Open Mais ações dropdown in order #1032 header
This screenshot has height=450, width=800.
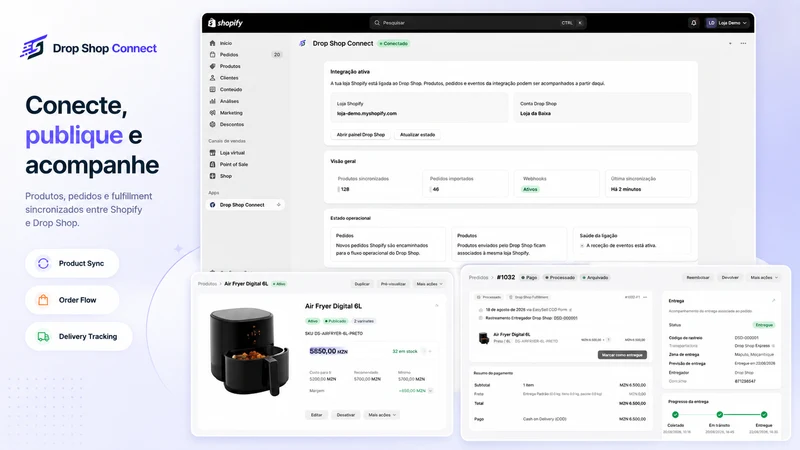[x=764, y=278]
